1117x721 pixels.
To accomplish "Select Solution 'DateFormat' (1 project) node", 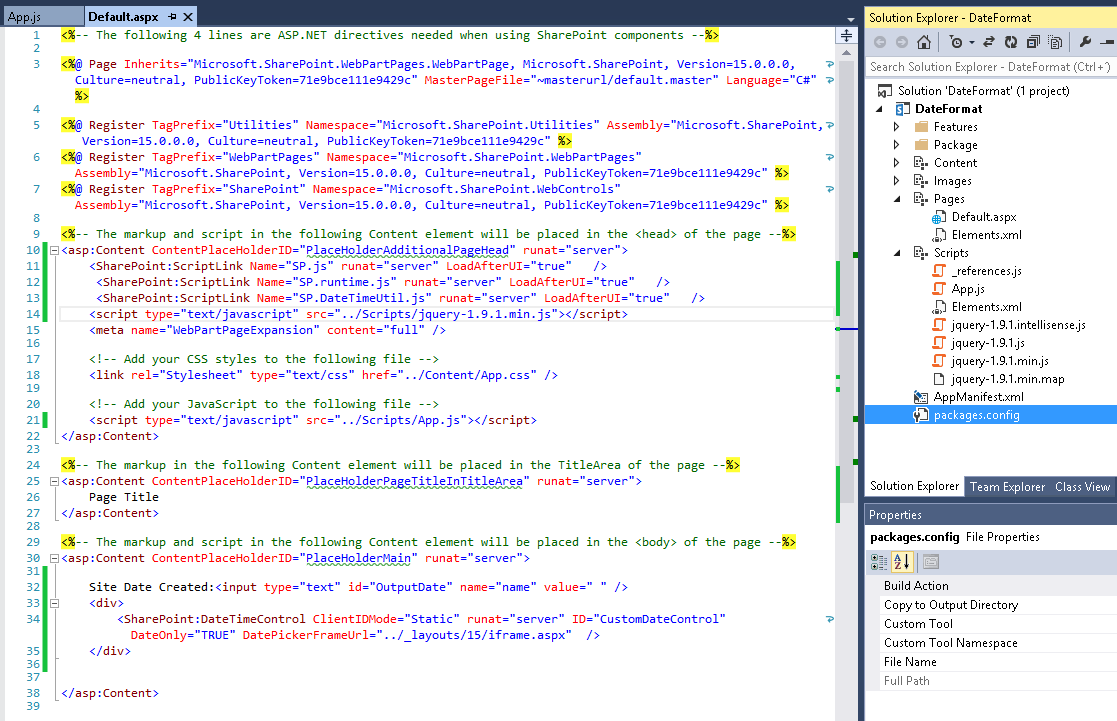I will (x=983, y=90).
